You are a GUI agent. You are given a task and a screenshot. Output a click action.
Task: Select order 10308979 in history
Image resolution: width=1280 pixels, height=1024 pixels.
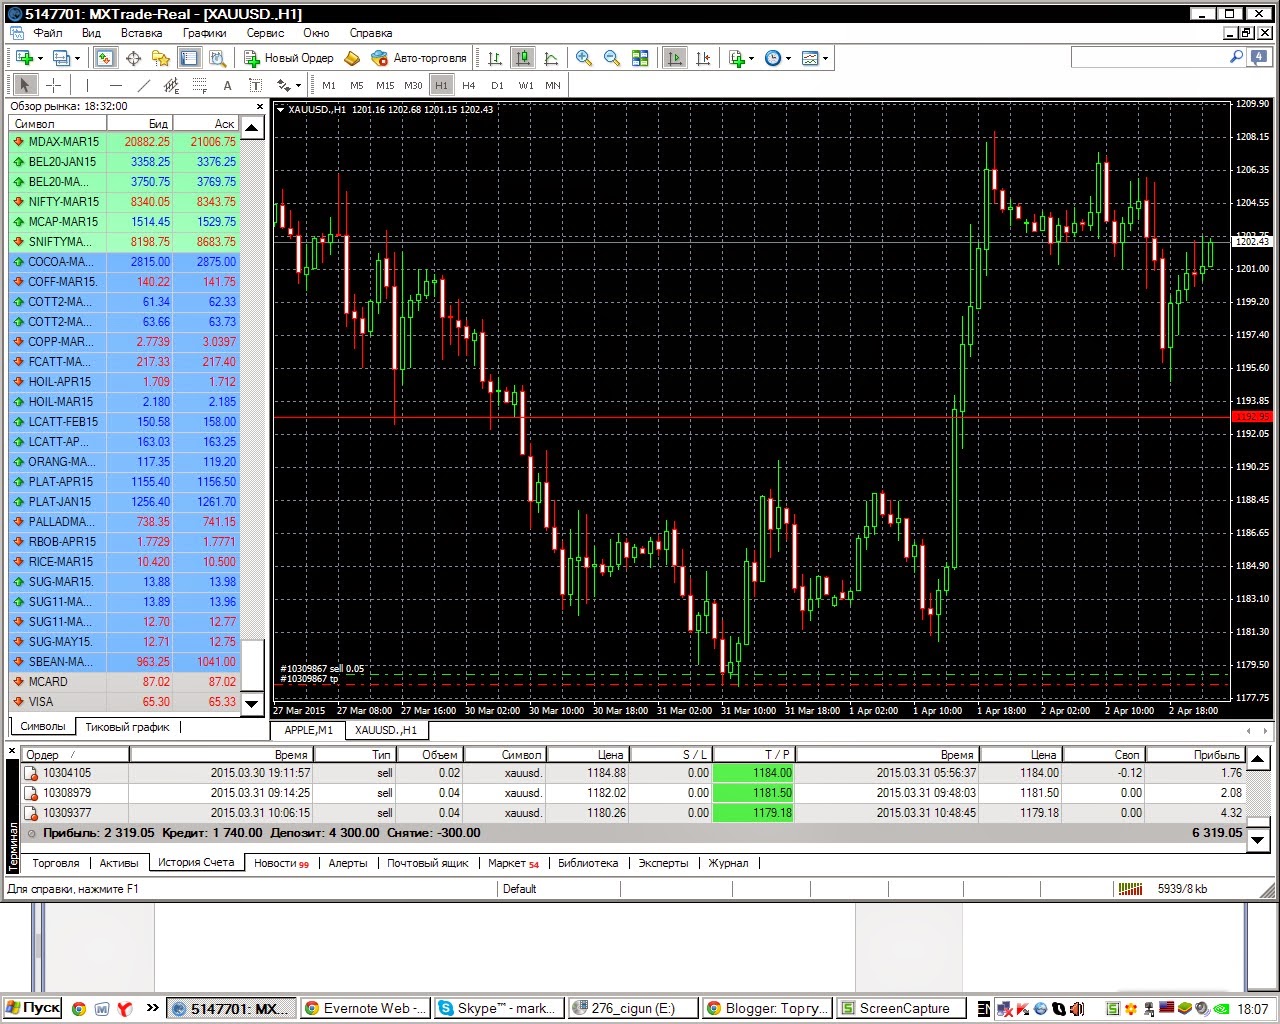coord(633,793)
